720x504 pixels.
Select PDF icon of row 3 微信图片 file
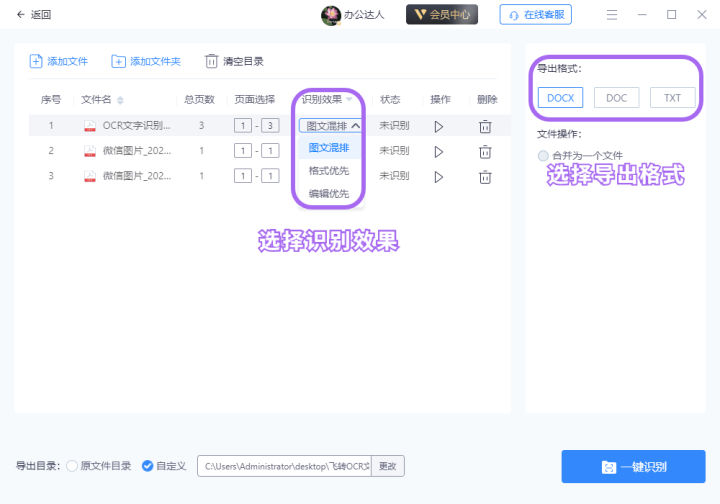pyautogui.click(x=90, y=176)
